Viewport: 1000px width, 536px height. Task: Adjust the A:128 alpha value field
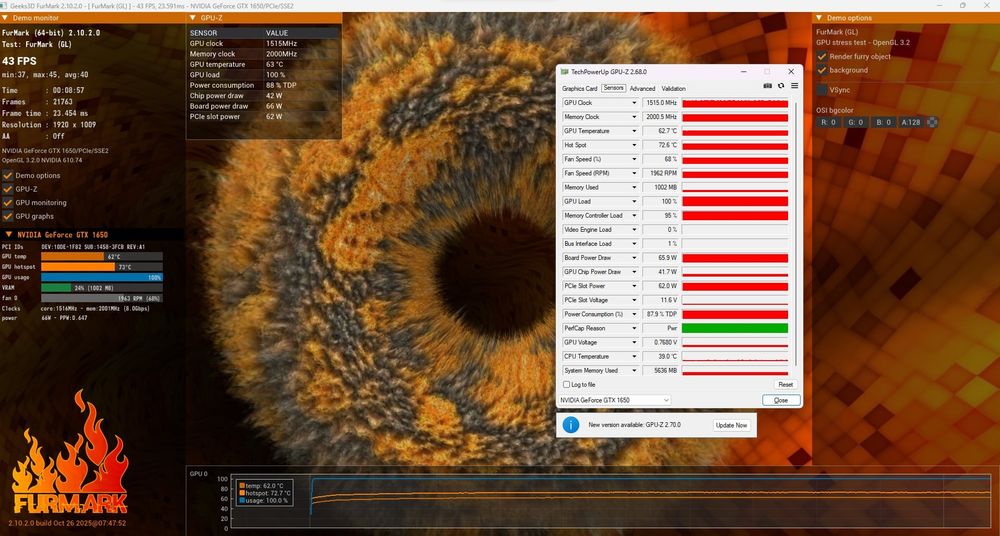pos(911,122)
